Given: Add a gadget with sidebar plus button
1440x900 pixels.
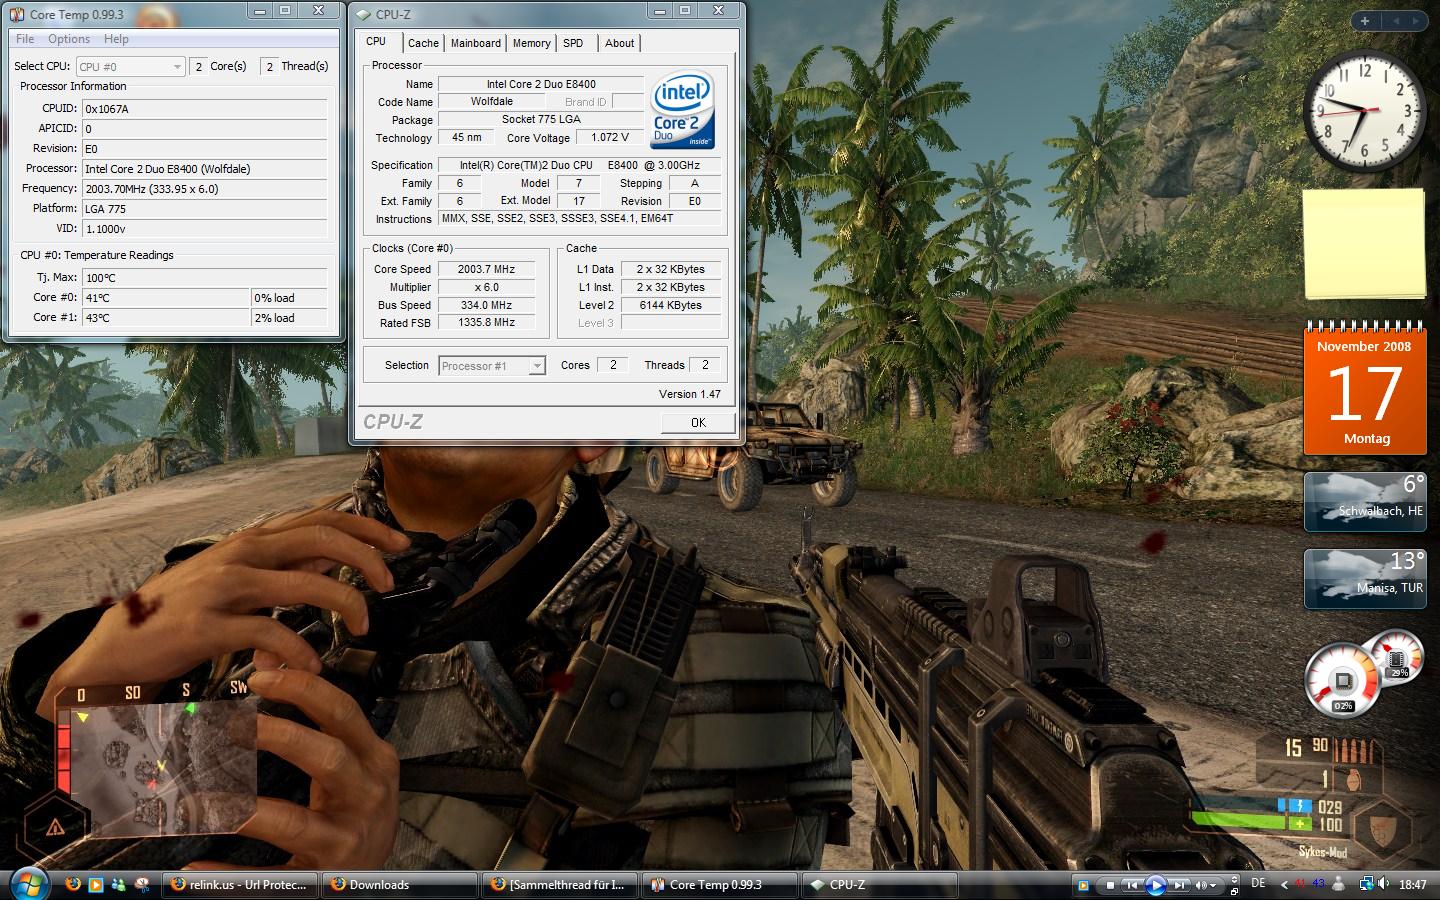Looking at the screenshot, I should [1364, 21].
